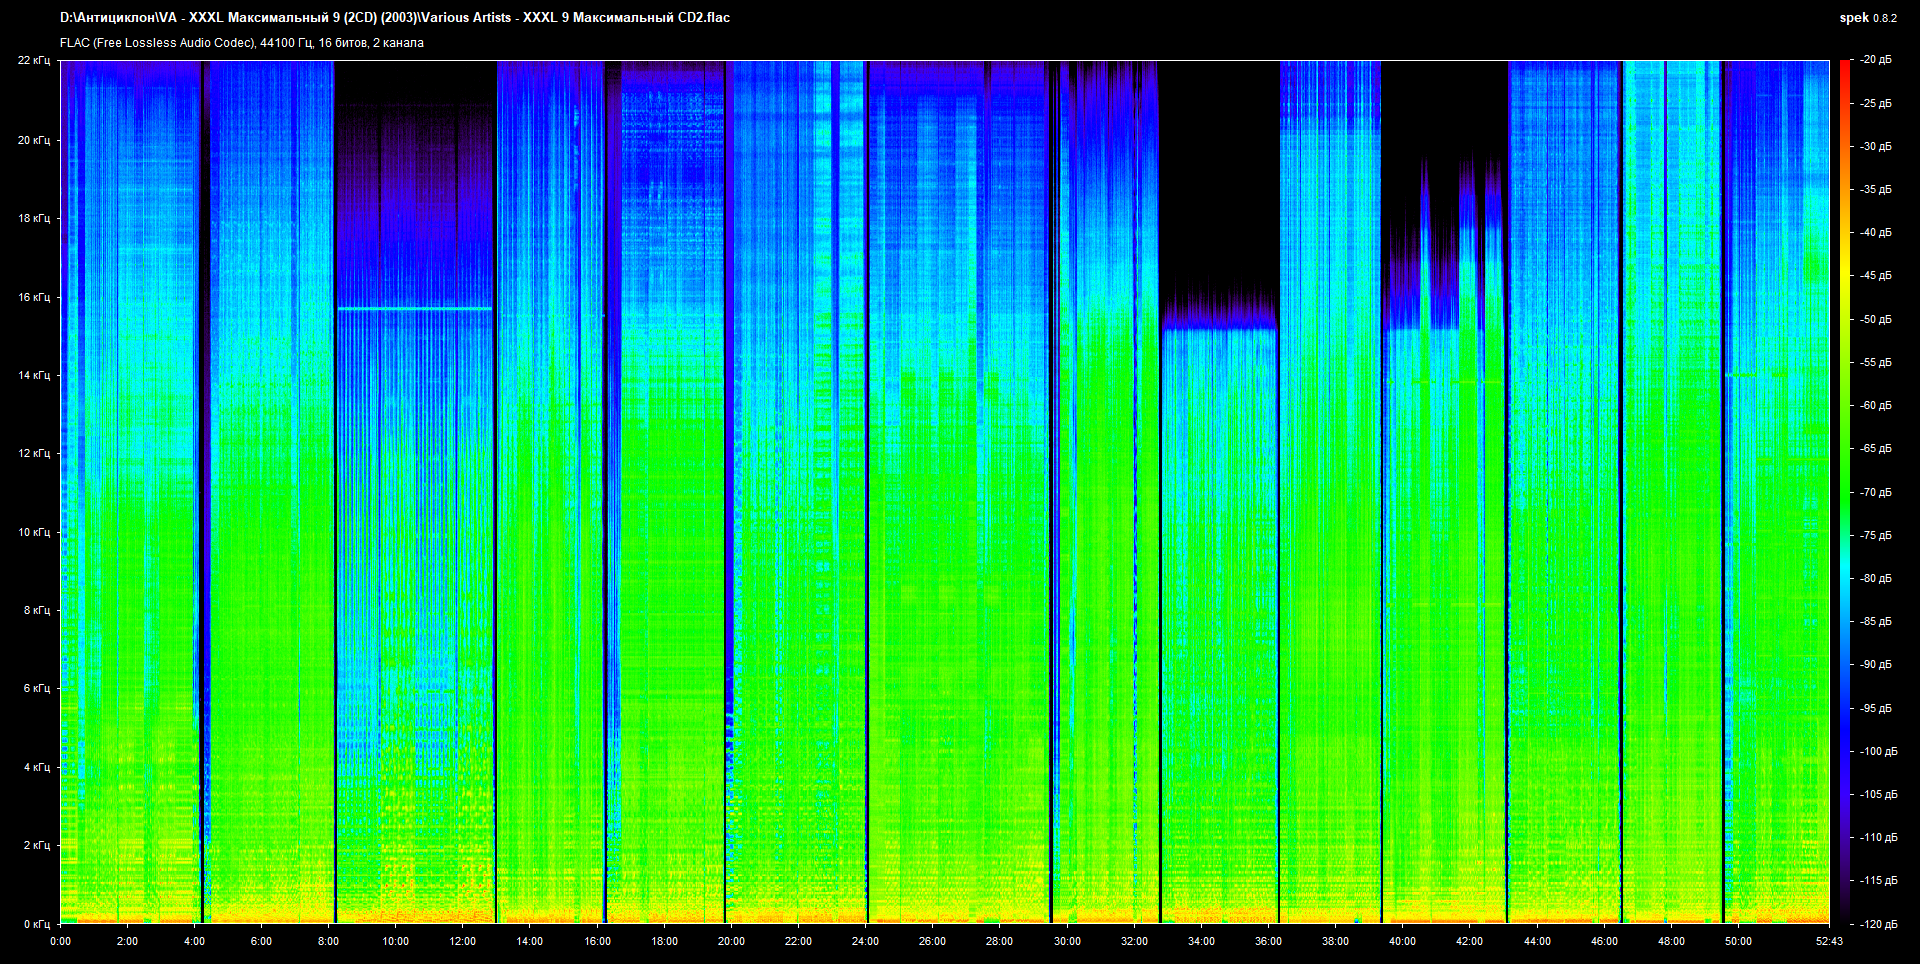Viewport: 1920px width, 964px height.
Task: Select the 26:00 time axis marker
Action: [x=932, y=941]
